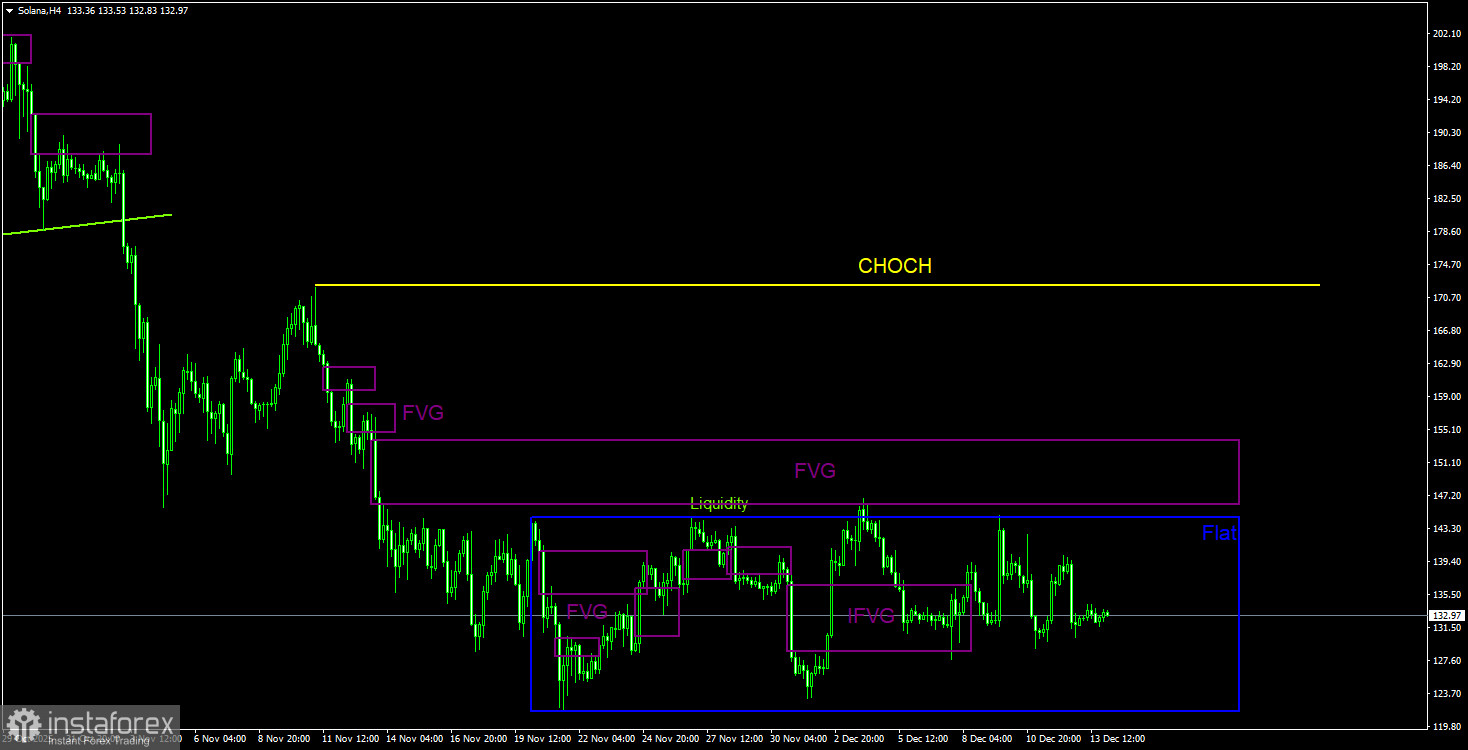Viewport: 1468px width, 750px height.
Task: Open the chart menu triangle beside Solana,H4
Action: pyautogui.click(x=9, y=10)
